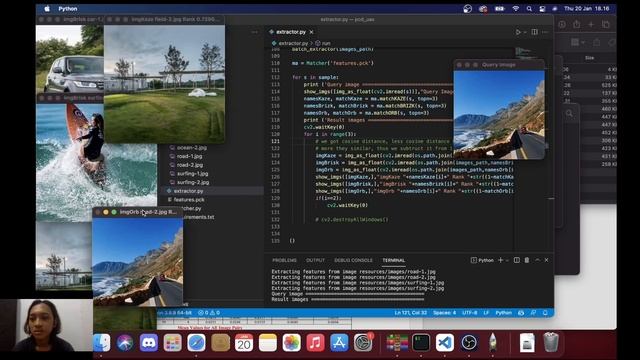This screenshot has height=360, width=640.
Task: Click surfing photo in imgBrisk window
Action: [96, 162]
